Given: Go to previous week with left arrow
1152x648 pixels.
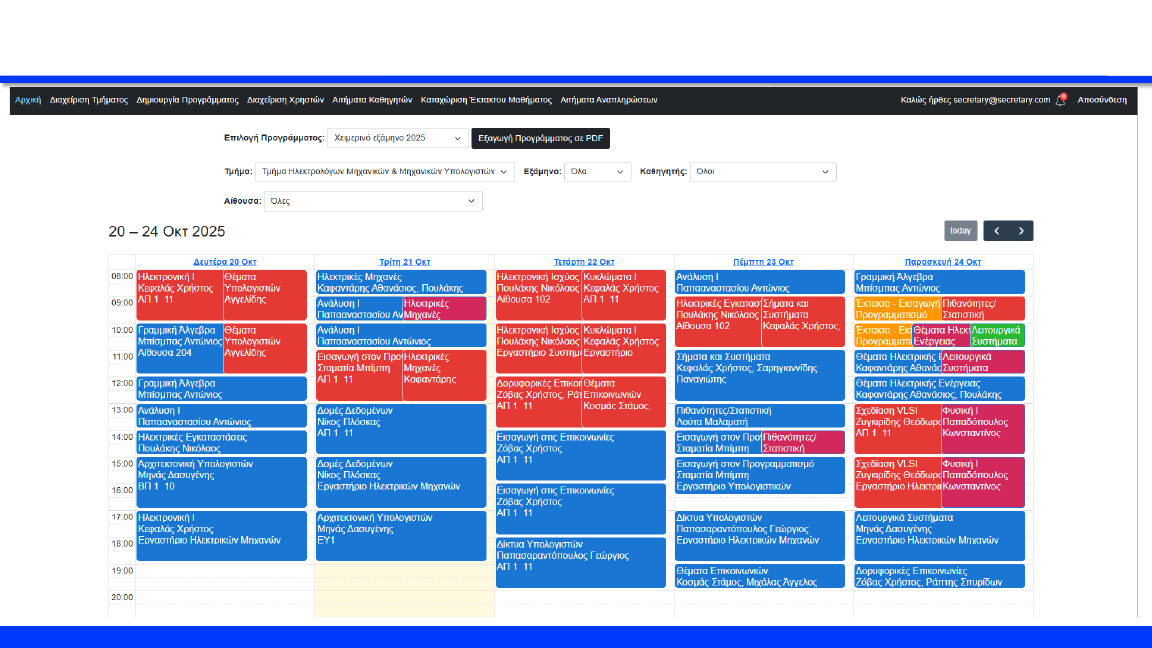Looking at the screenshot, I should point(996,231).
